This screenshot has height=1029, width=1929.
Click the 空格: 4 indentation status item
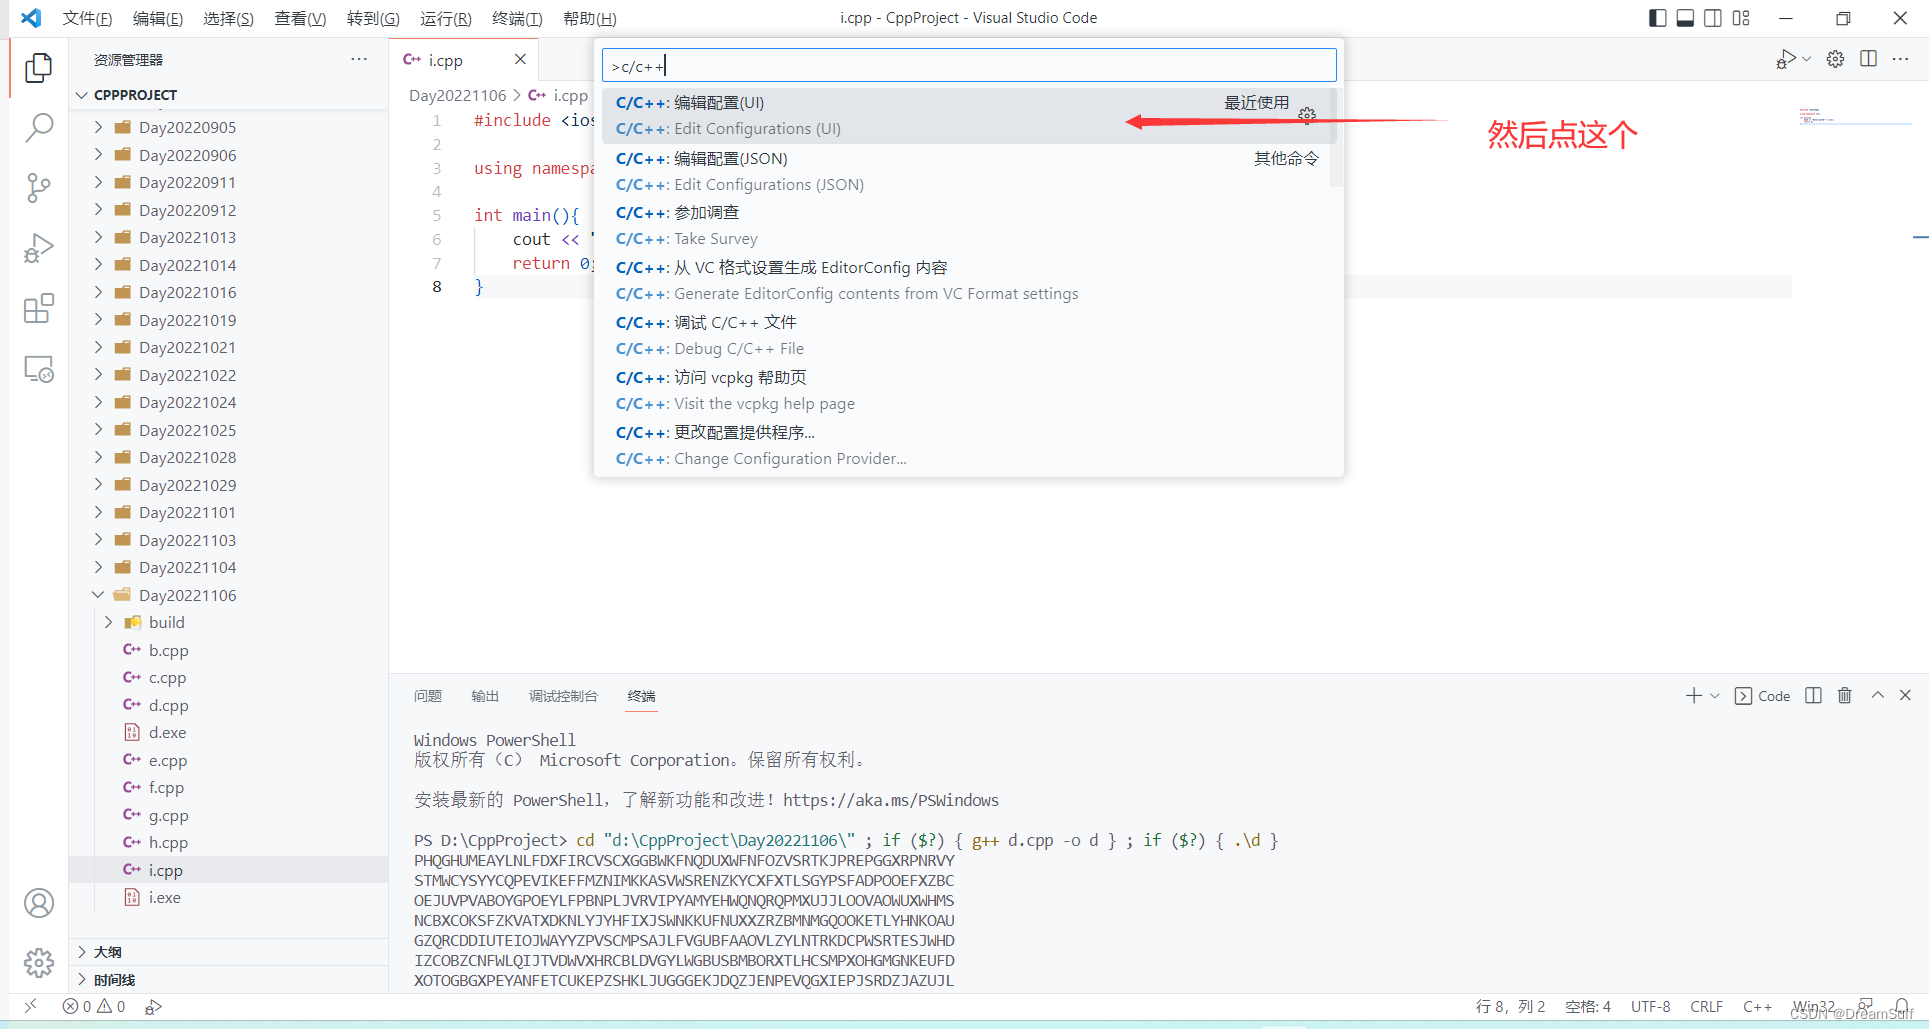(1588, 1006)
